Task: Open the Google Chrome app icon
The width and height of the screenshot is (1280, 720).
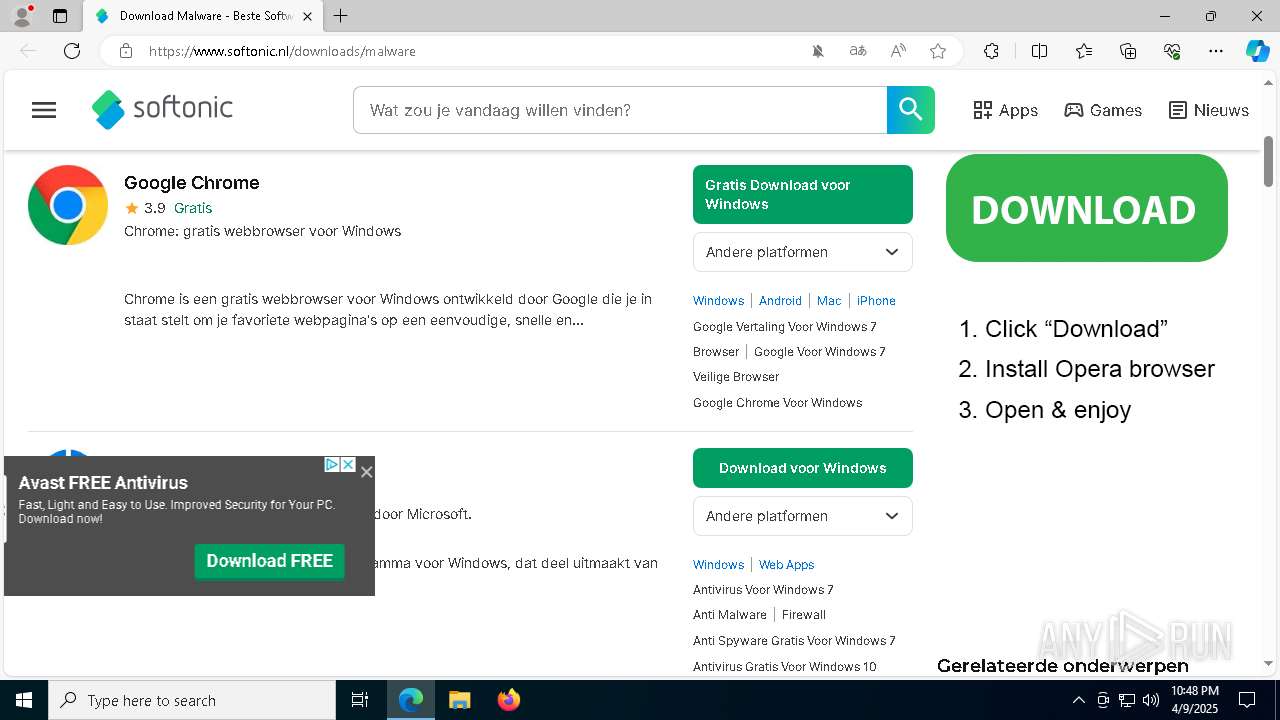Action: [x=68, y=205]
